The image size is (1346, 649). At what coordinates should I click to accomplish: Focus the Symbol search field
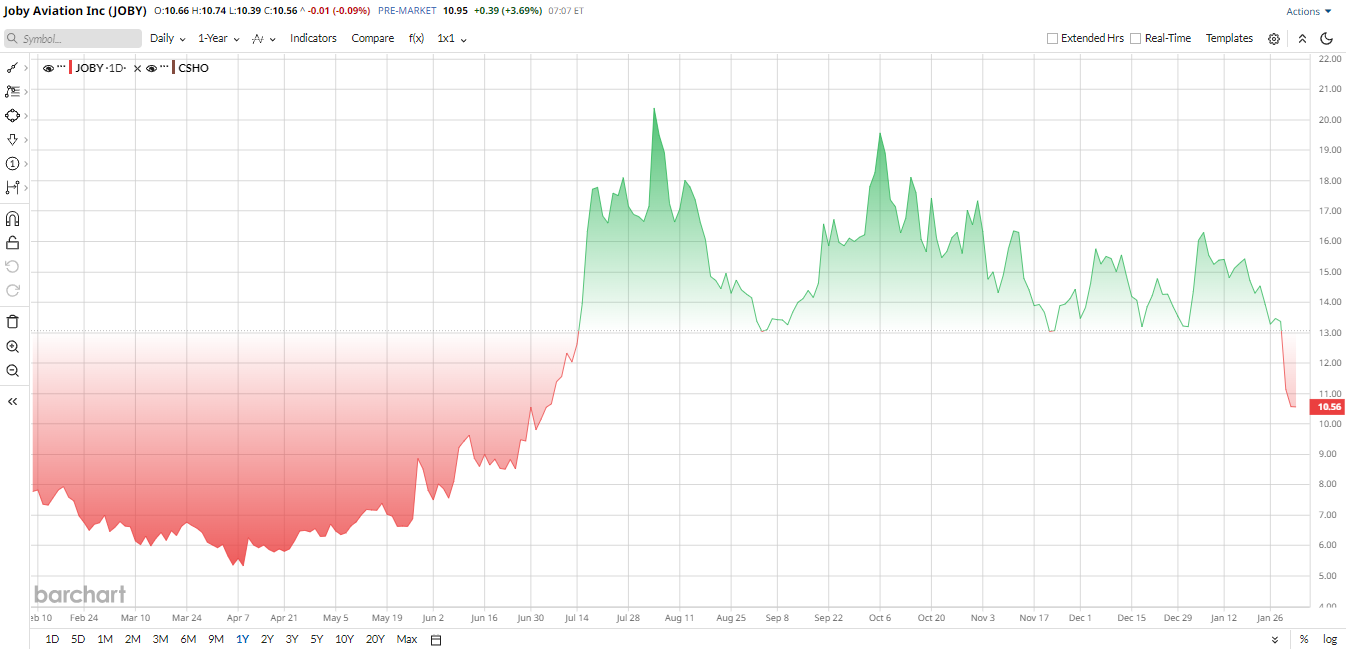(72, 38)
